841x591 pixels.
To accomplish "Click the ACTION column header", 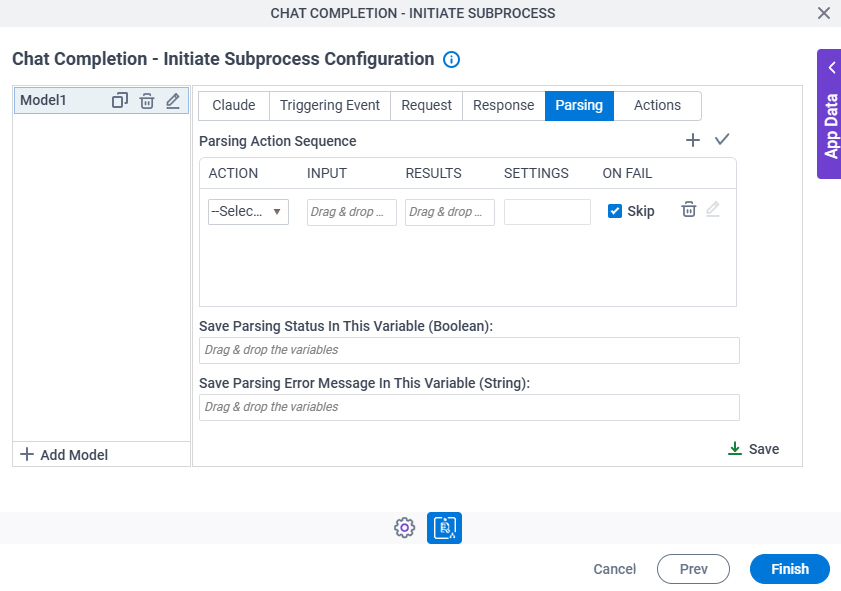I will (x=233, y=173).
